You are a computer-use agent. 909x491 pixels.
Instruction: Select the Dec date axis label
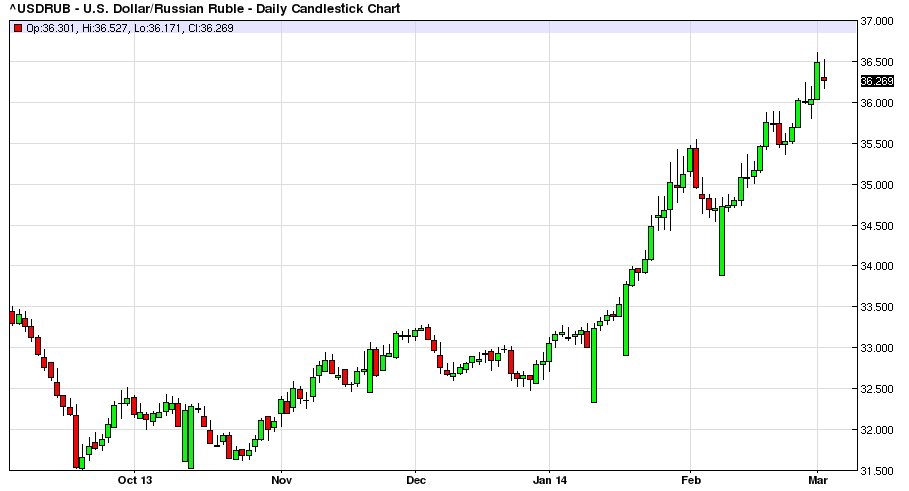tap(416, 480)
